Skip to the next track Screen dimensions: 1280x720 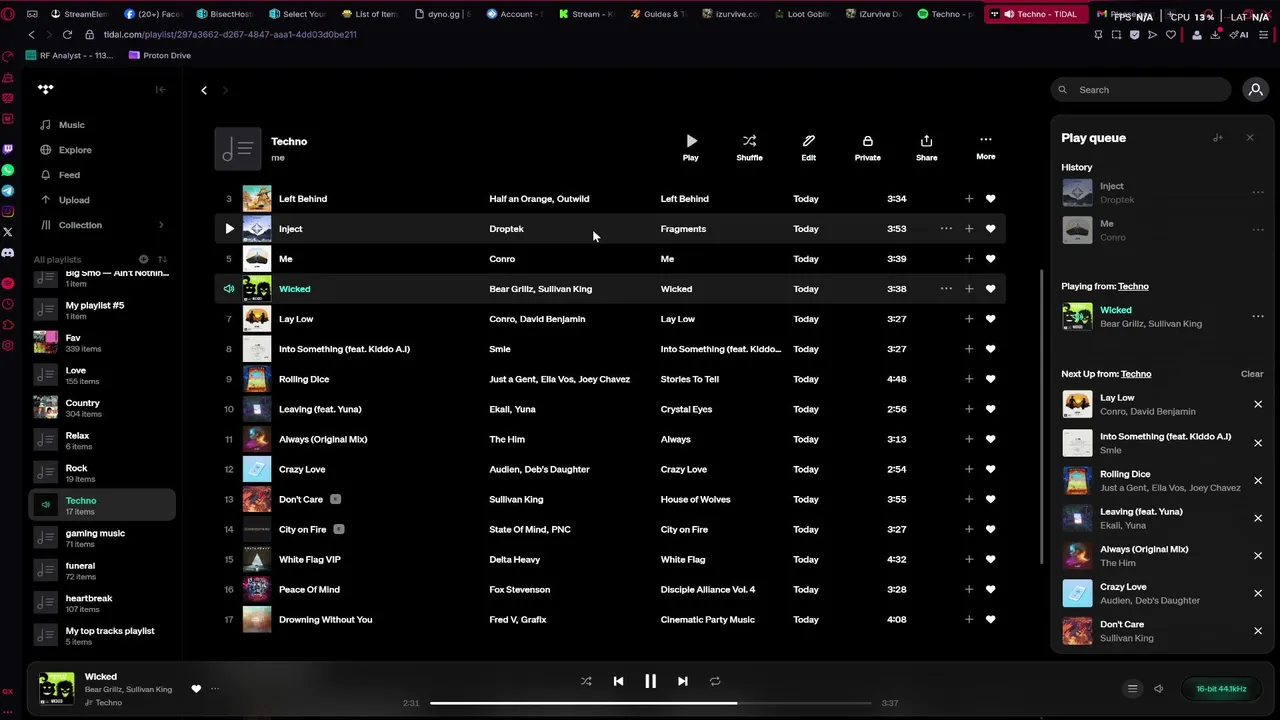tap(682, 681)
